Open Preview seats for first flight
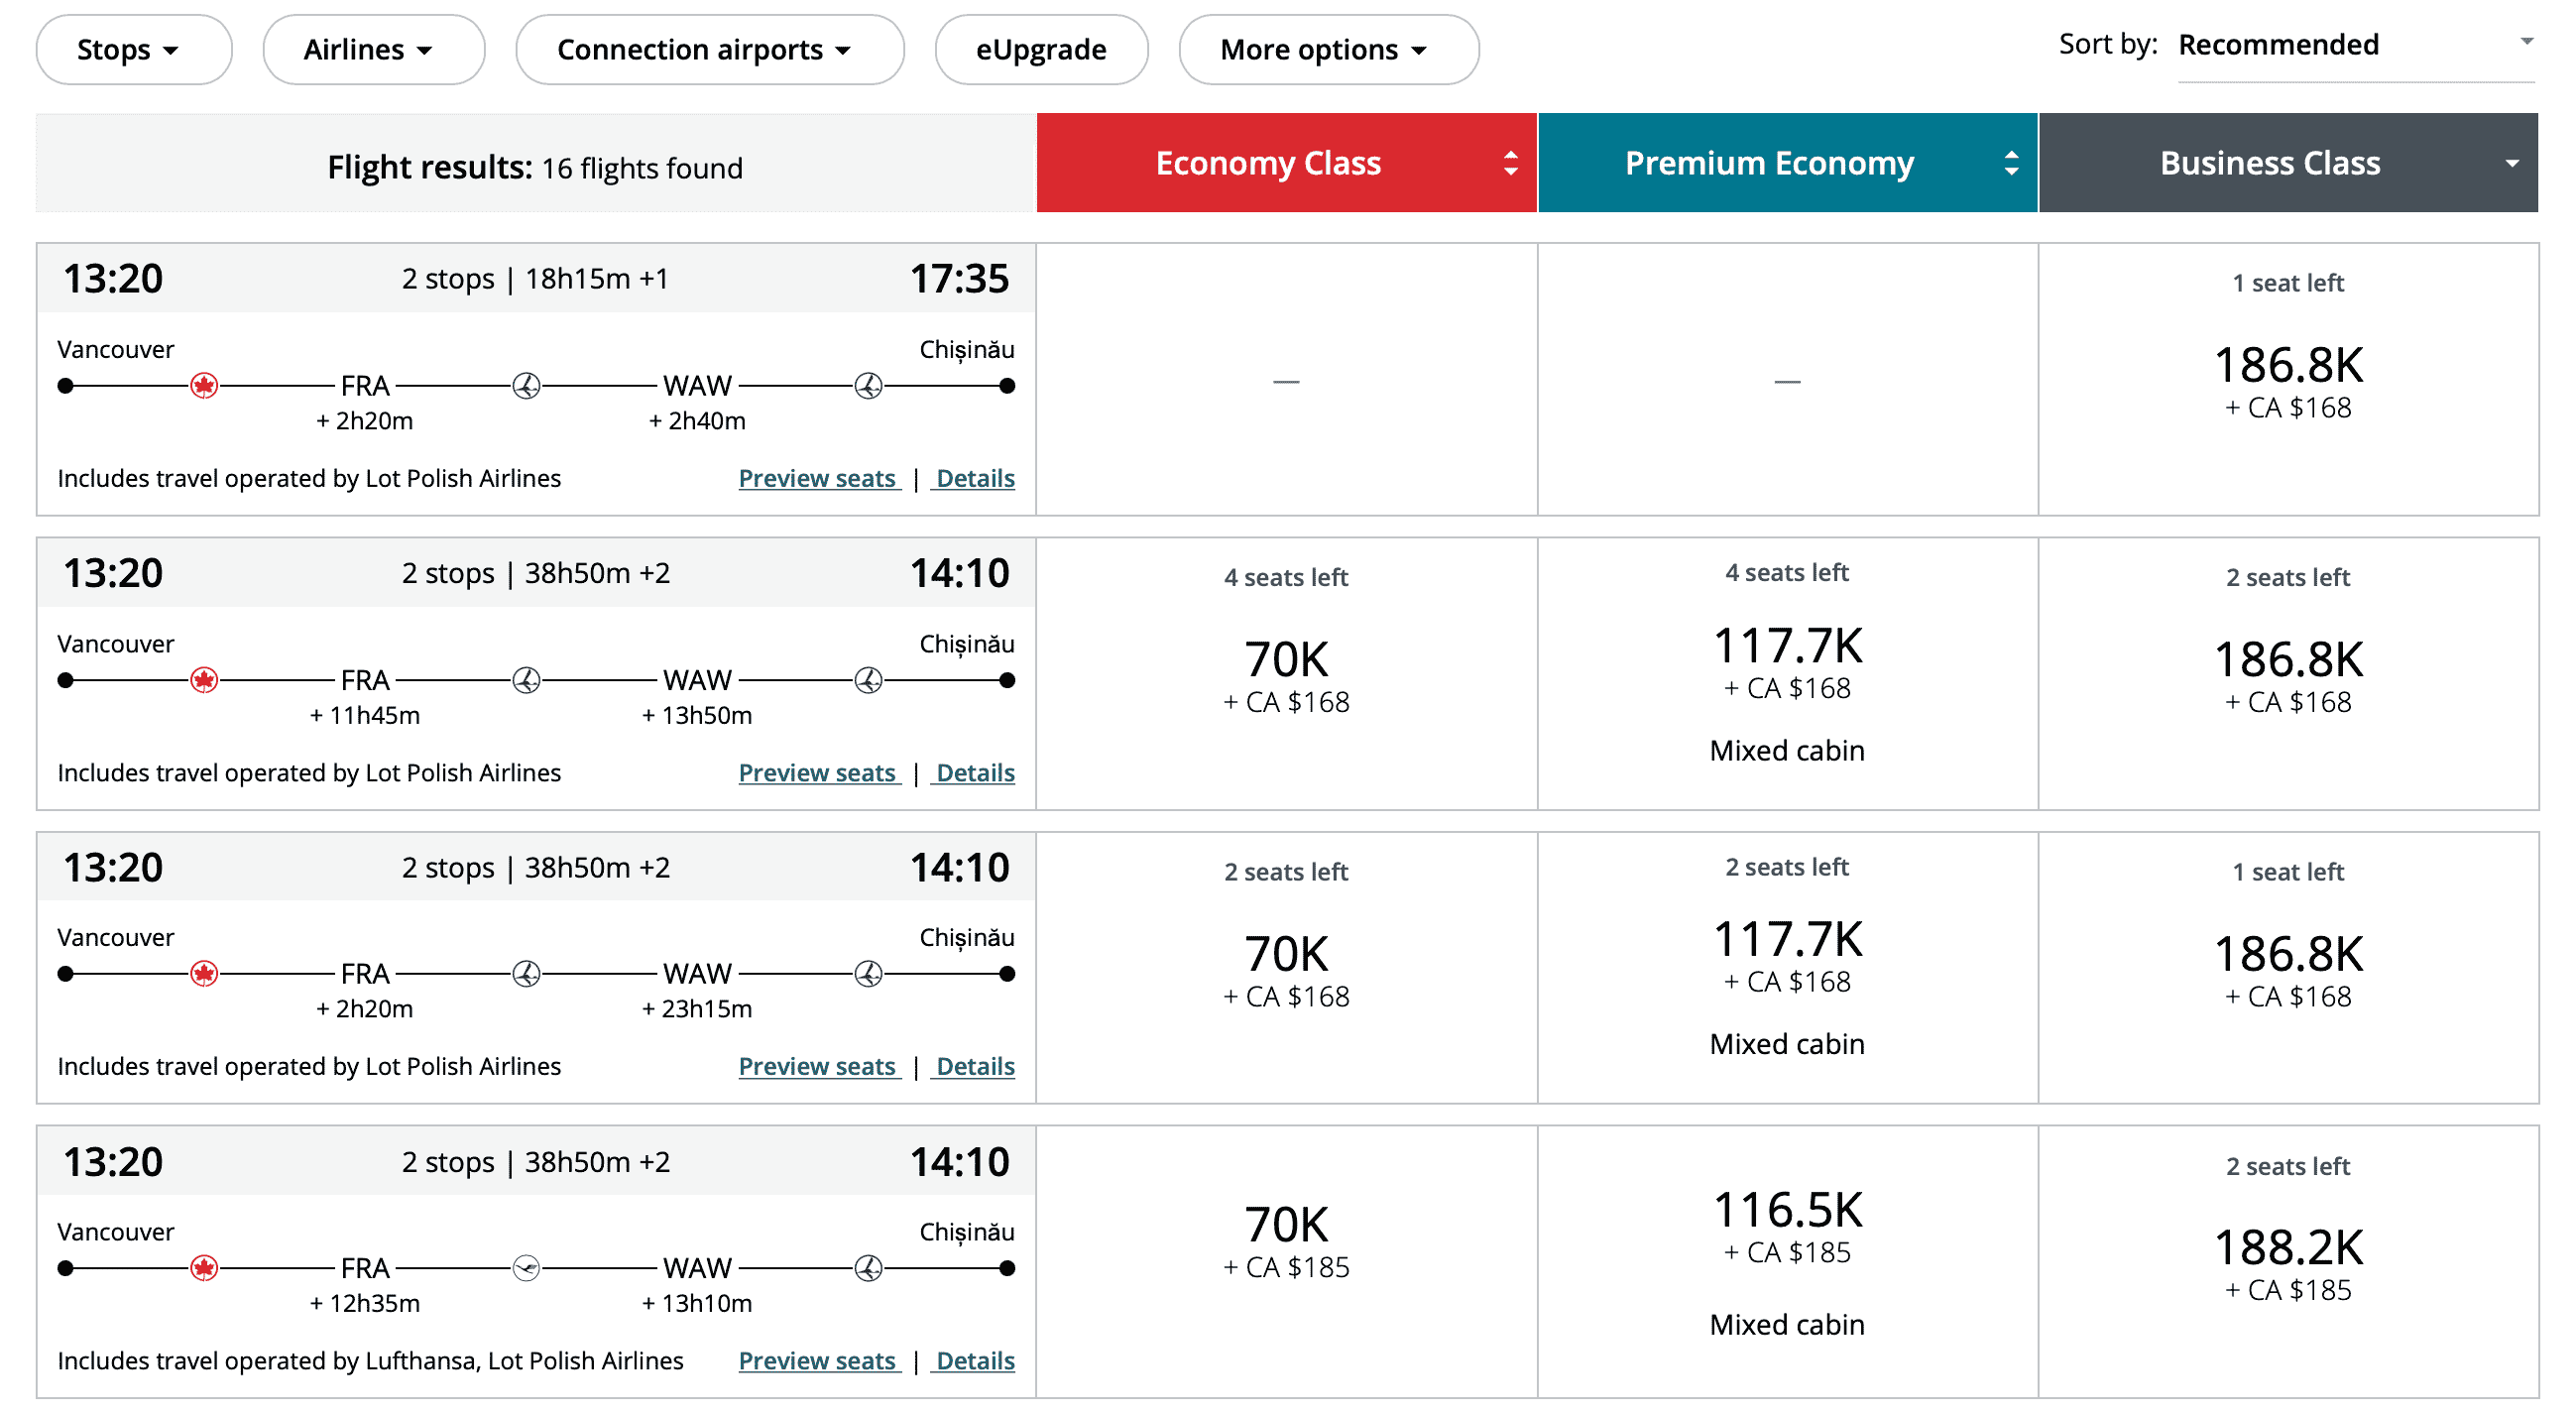The height and width of the screenshot is (1414, 2576). coord(817,479)
